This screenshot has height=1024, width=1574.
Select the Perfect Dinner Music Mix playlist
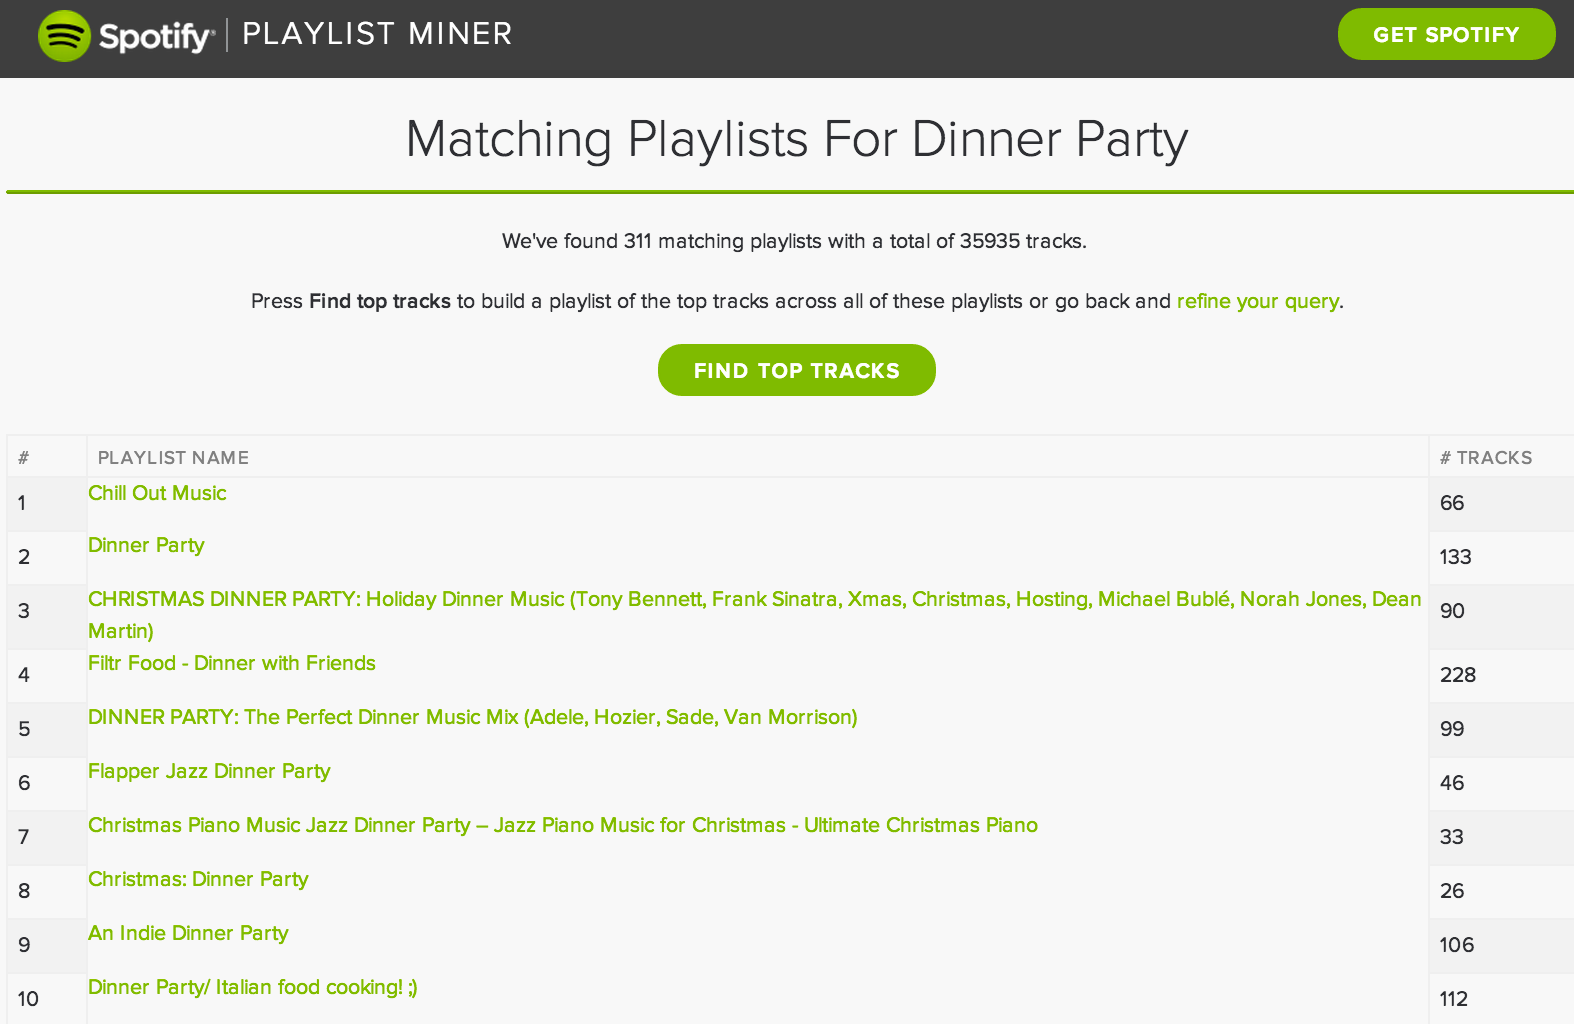point(472,717)
